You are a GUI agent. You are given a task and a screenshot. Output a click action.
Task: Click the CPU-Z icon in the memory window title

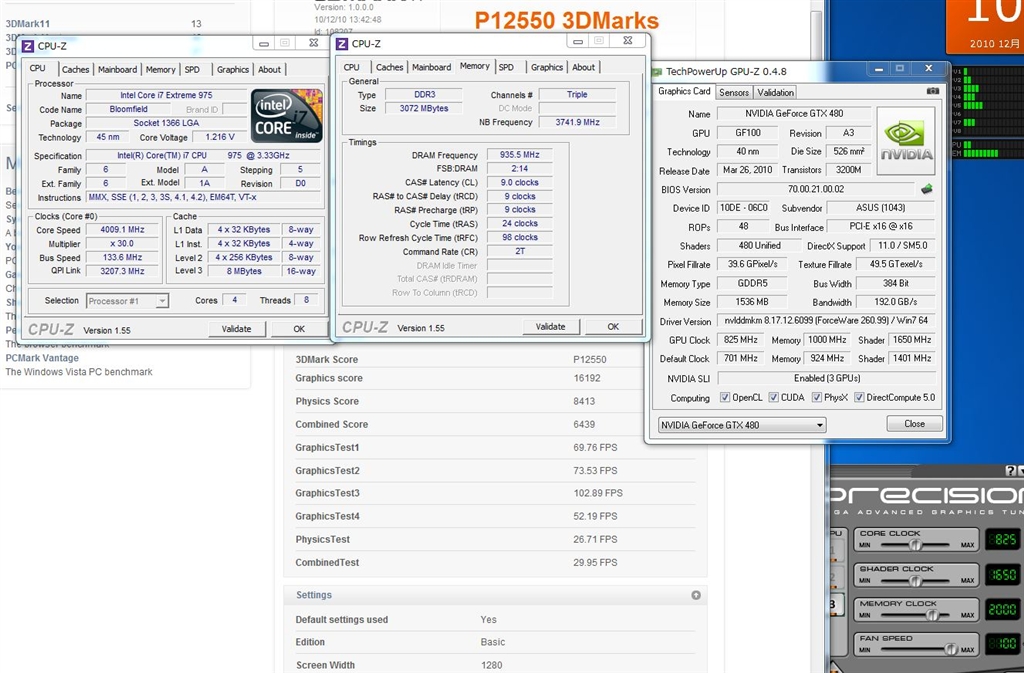(342, 44)
